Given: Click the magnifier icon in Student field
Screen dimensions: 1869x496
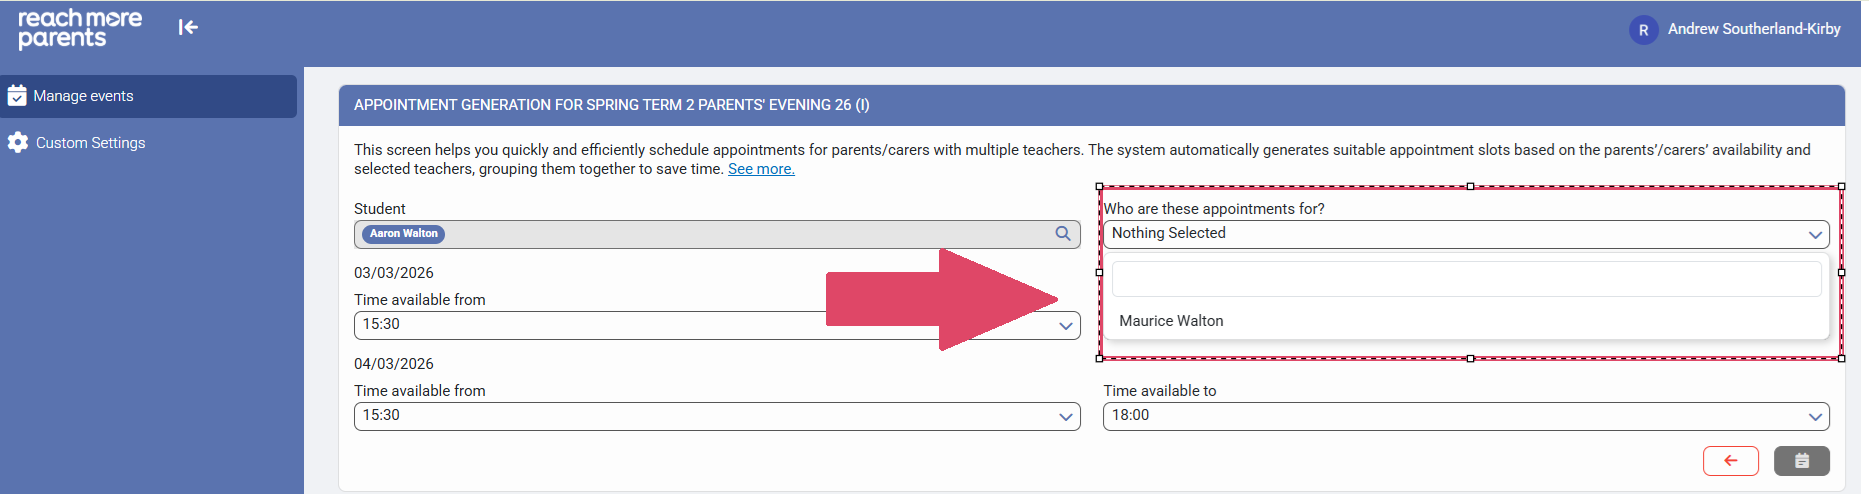Looking at the screenshot, I should (x=1063, y=234).
